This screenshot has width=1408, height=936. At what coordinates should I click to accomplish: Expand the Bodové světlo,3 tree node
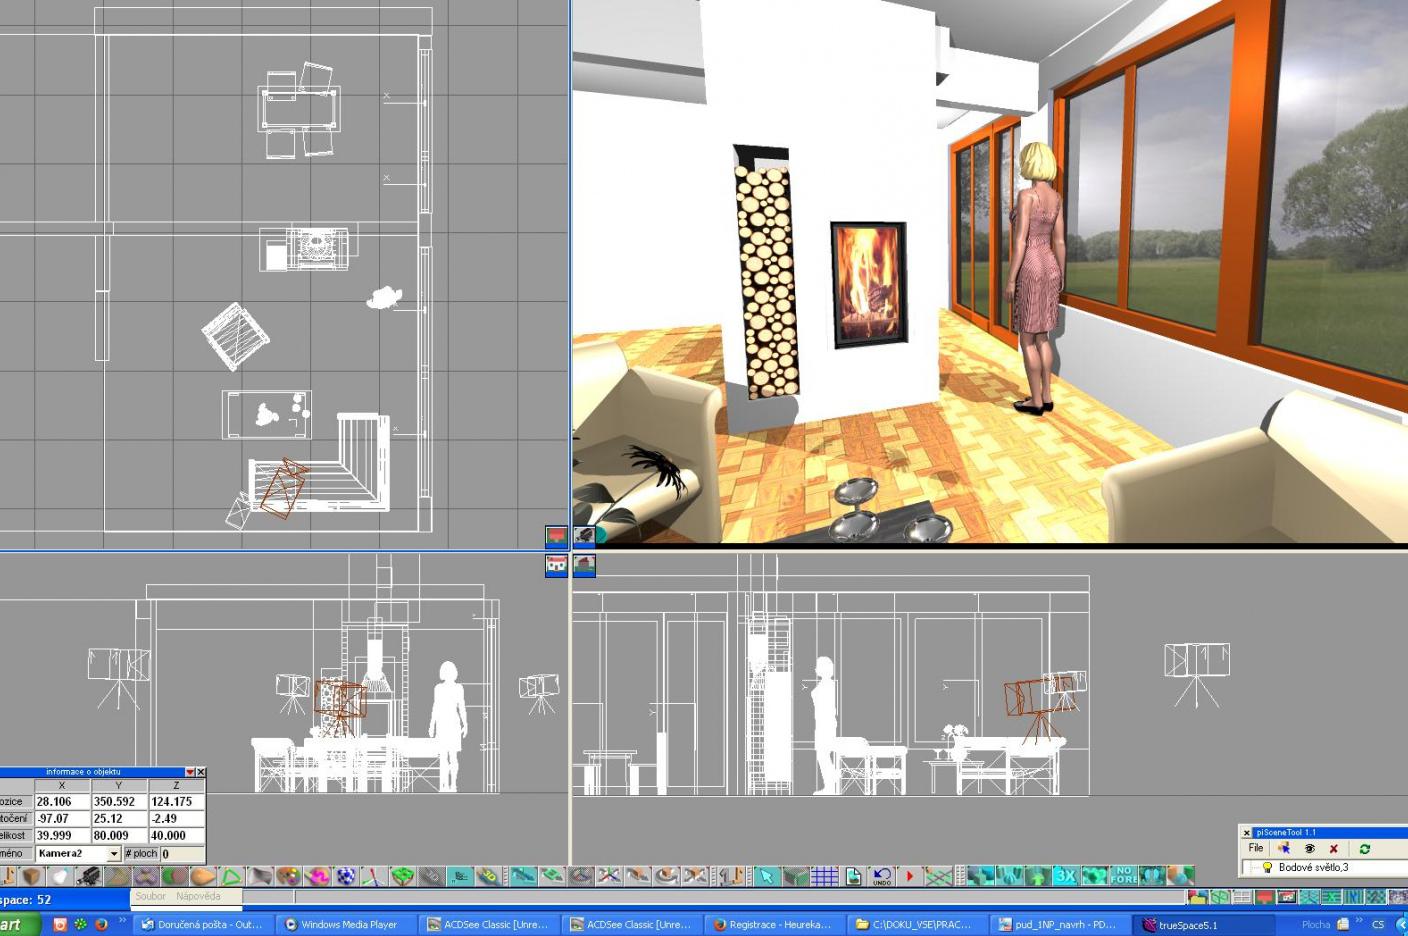coord(1251,867)
